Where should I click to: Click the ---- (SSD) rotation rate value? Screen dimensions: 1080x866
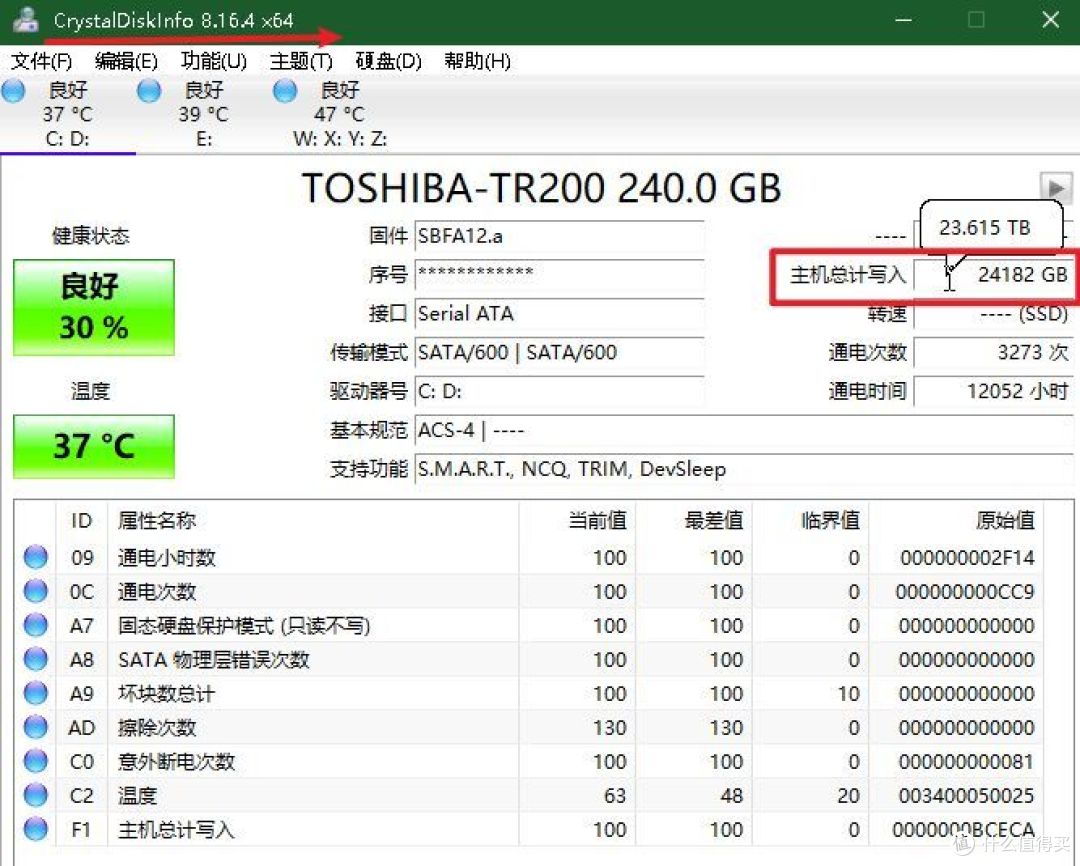[x=993, y=314]
